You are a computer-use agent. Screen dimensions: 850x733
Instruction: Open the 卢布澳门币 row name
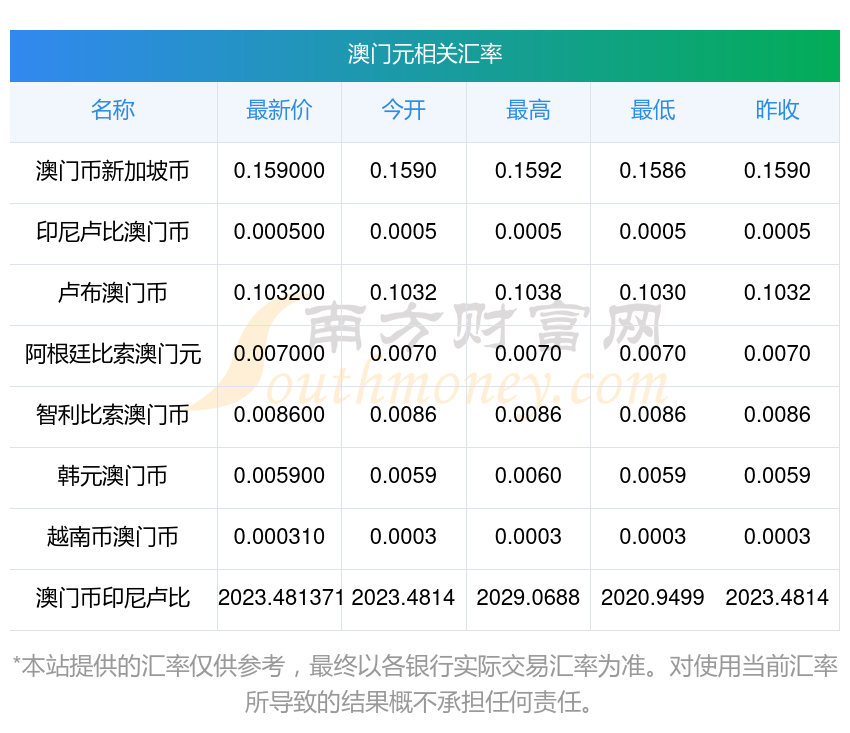[x=113, y=293]
